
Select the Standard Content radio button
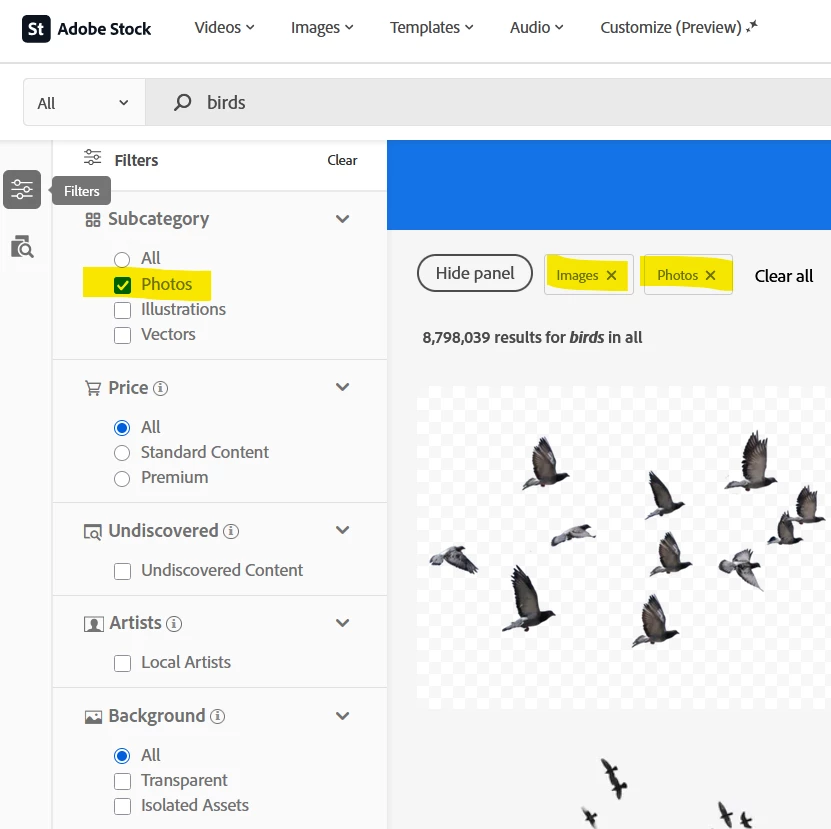pyautogui.click(x=122, y=453)
